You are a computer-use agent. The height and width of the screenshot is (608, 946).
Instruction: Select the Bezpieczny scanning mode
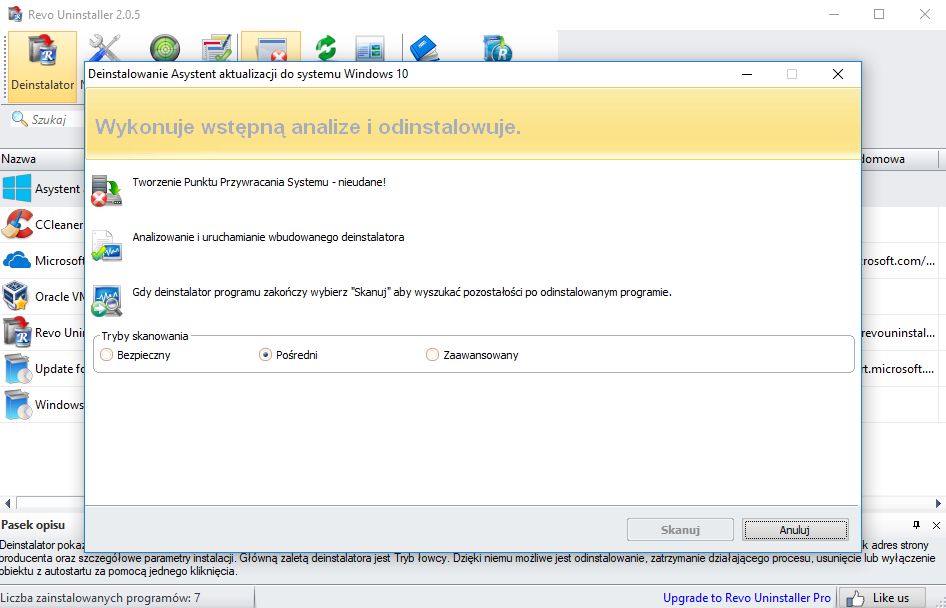click(x=107, y=355)
